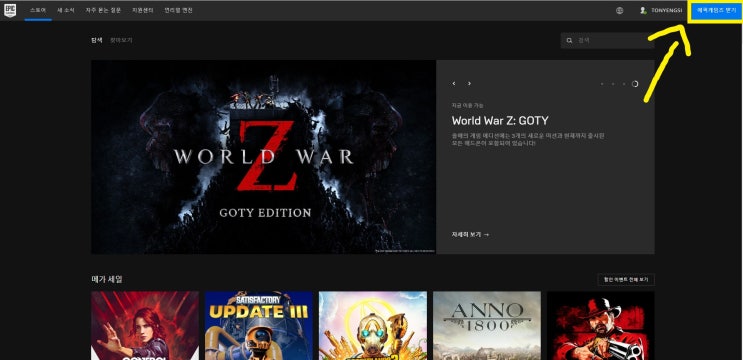
Task: Select the 탐색 discover sub-tab
Action: [x=97, y=40]
